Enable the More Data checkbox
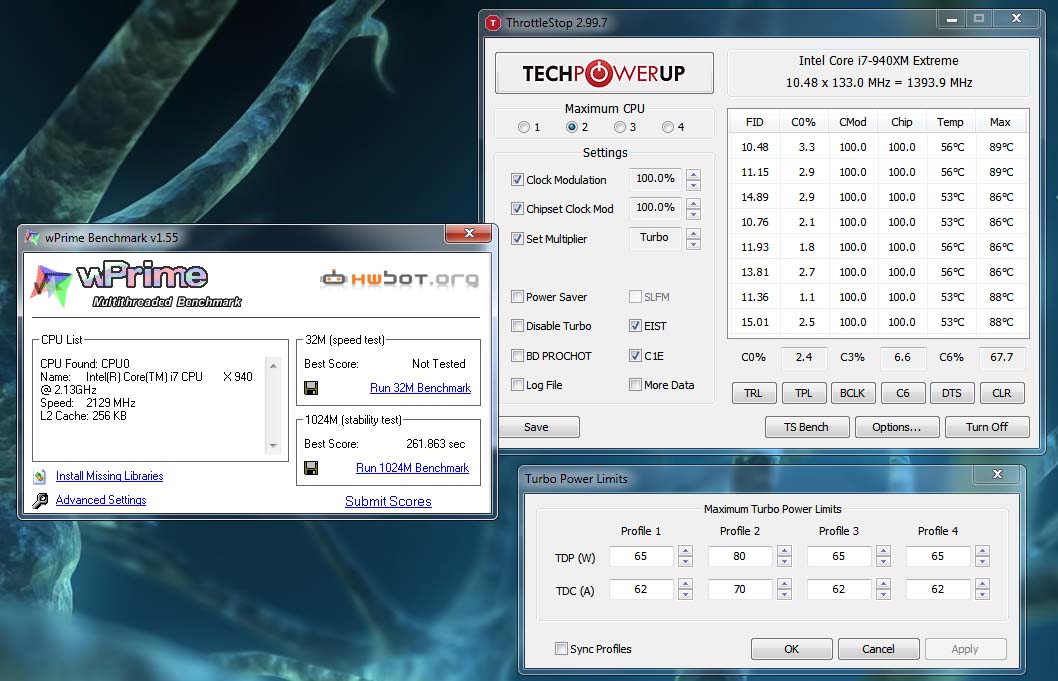Viewport: 1058px width, 681px height. (x=635, y=385)
